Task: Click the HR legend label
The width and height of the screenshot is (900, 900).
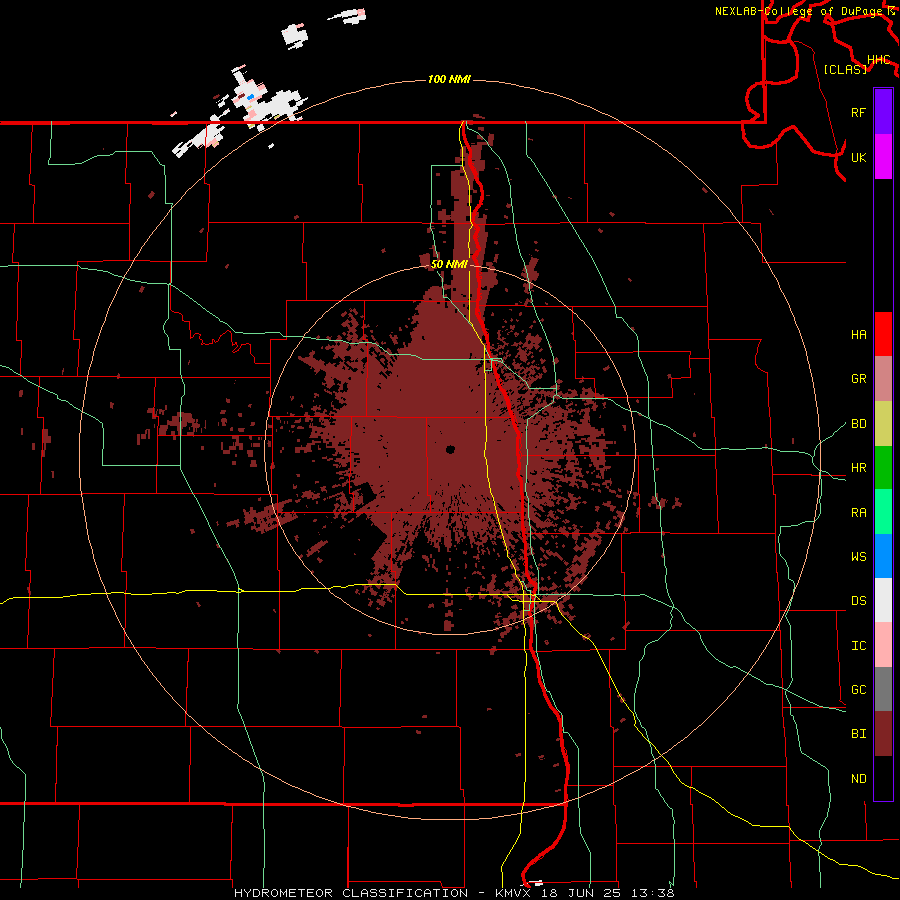Action: click(858, 468)
